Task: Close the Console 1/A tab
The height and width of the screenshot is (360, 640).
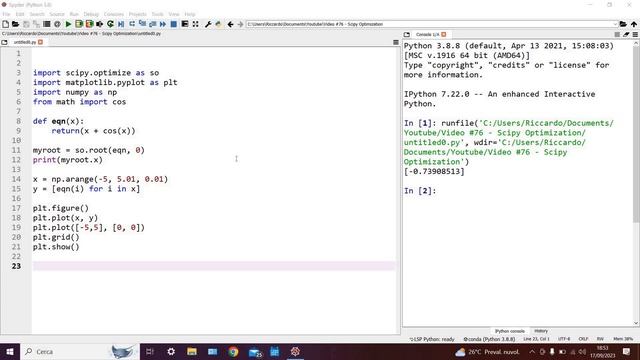Action: 444,35
